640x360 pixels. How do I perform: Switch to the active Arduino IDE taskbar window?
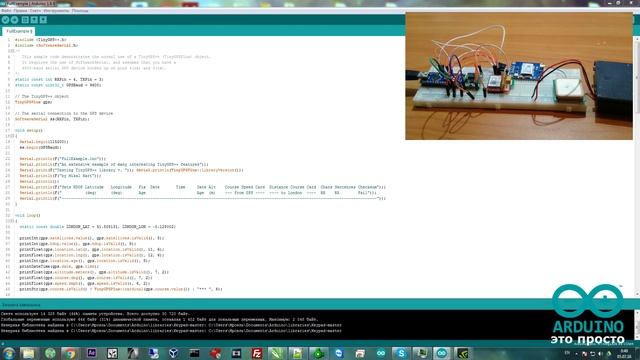pyautogui.click(x=442, y=353)
